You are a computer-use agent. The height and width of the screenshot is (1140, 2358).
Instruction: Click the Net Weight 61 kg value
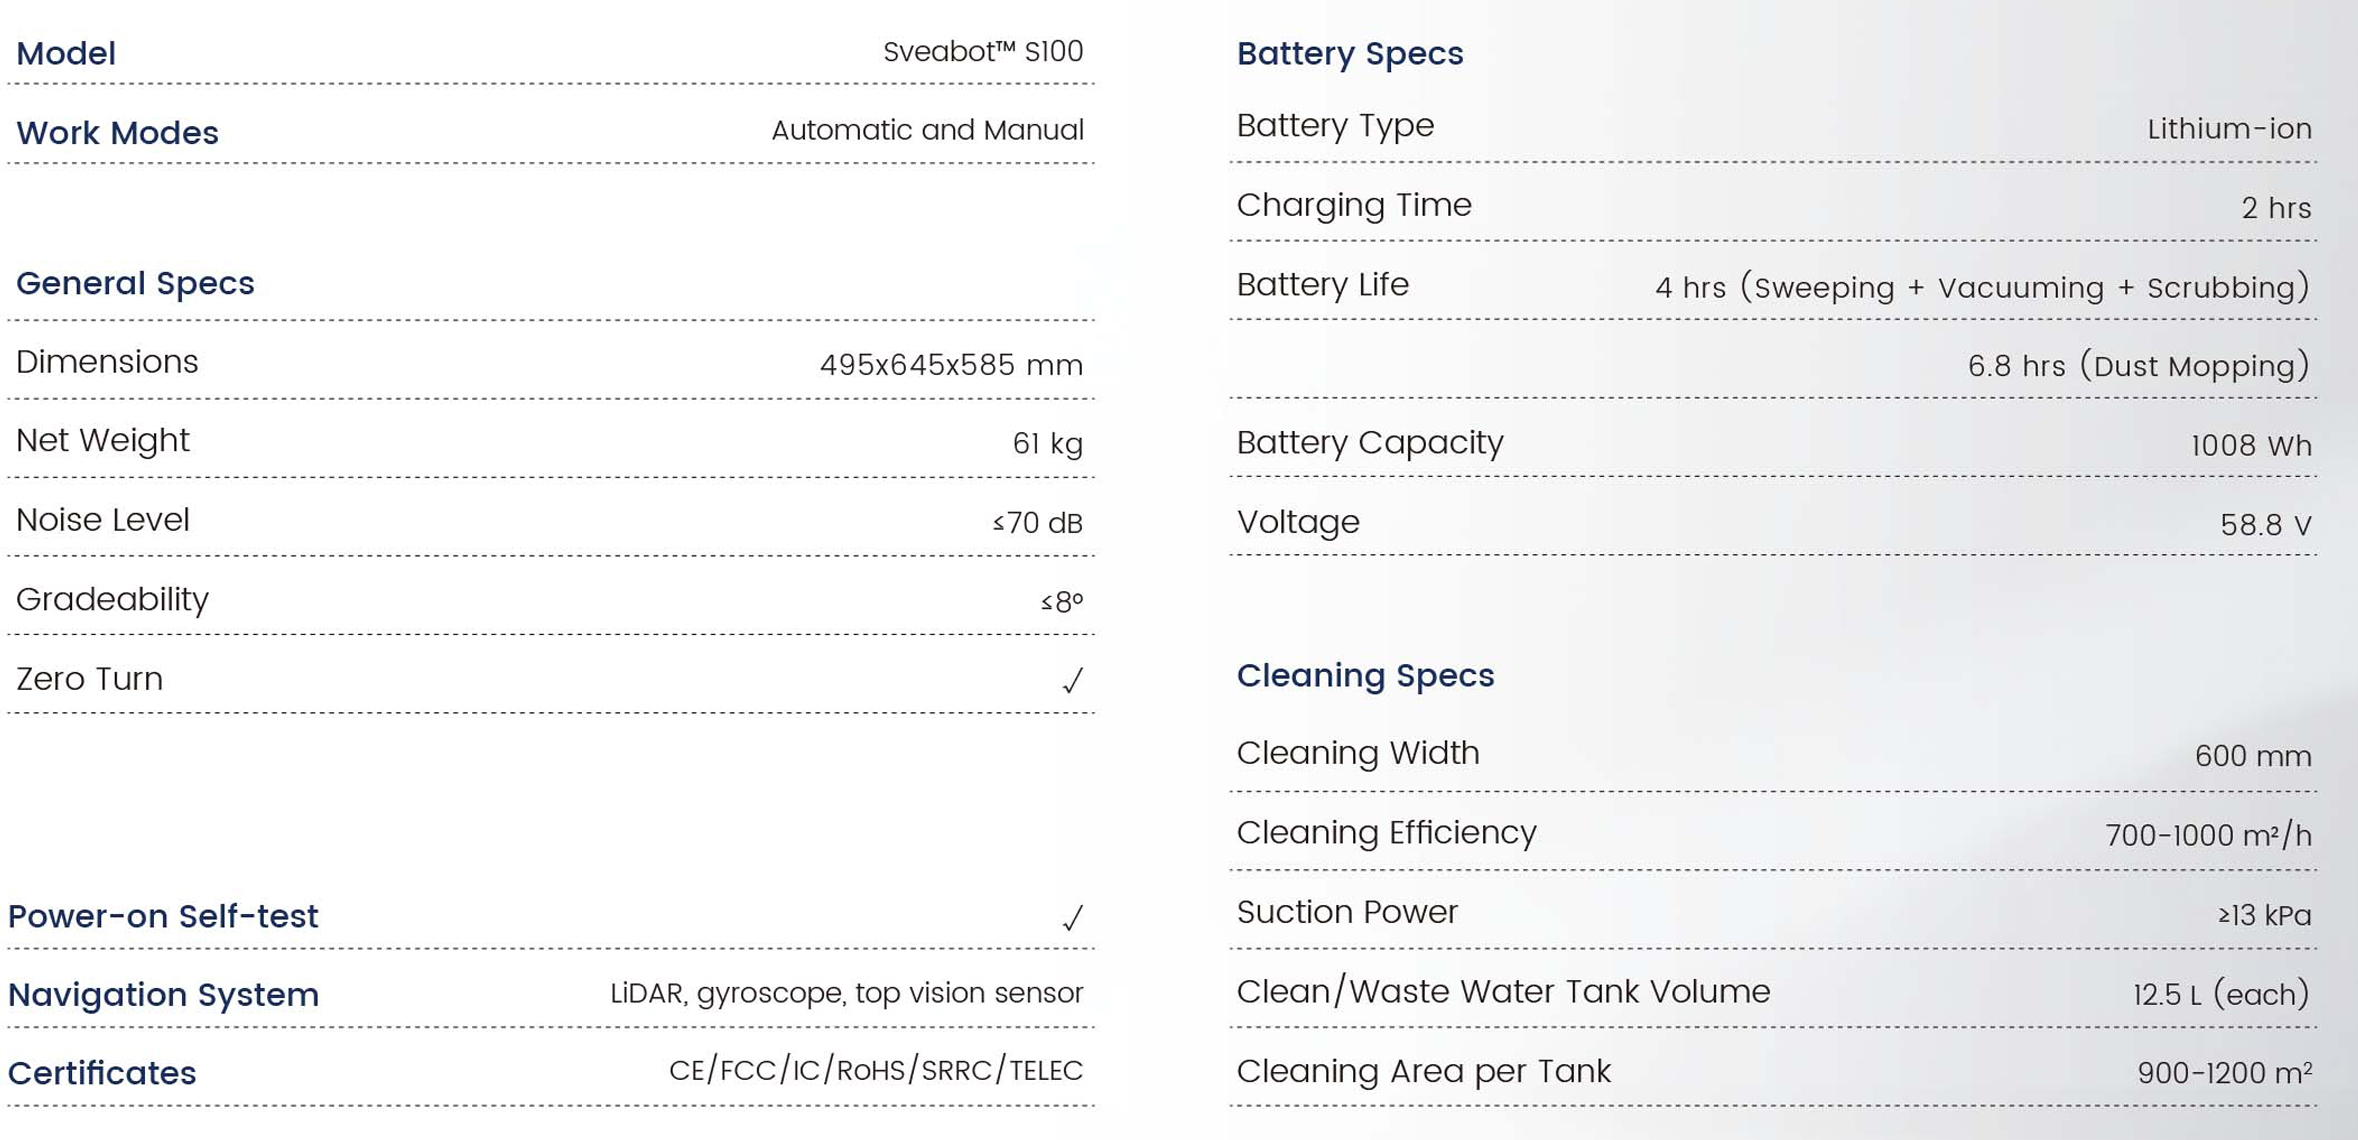[1047, 443]
